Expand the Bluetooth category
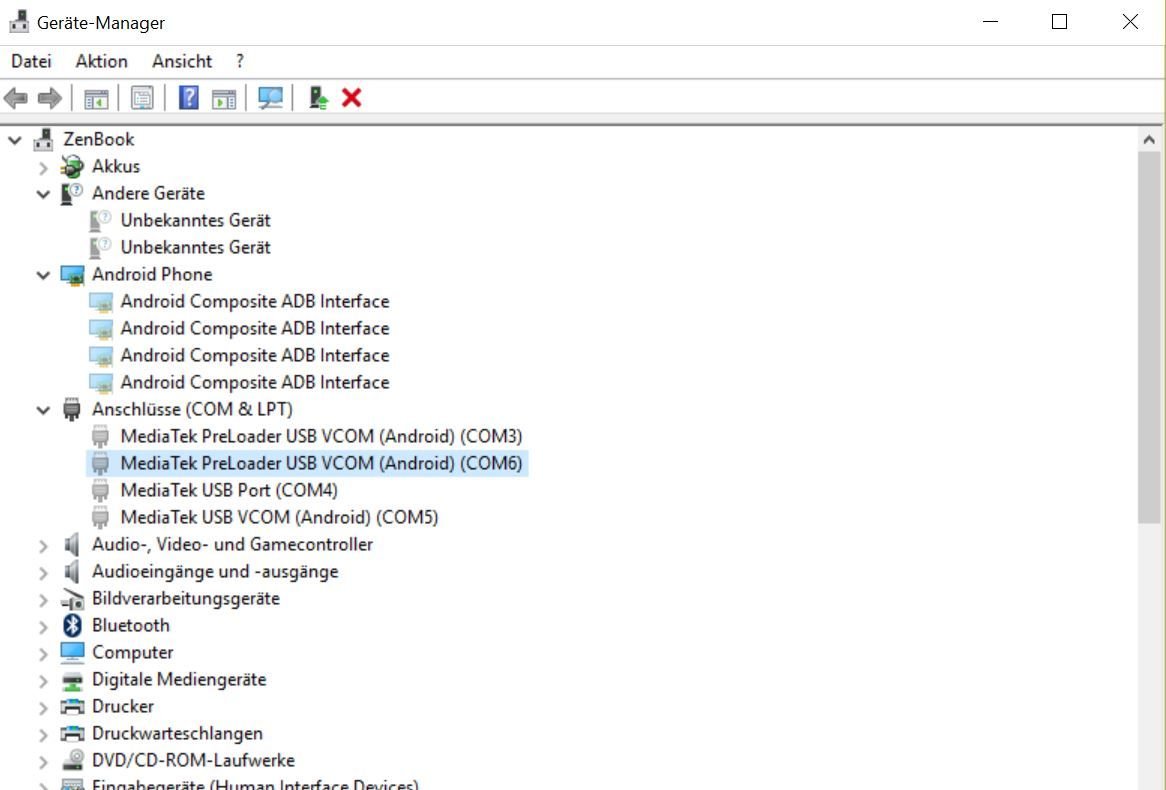Image resolution: width=1166 pixels, height=790 pixels. (43, 626)
